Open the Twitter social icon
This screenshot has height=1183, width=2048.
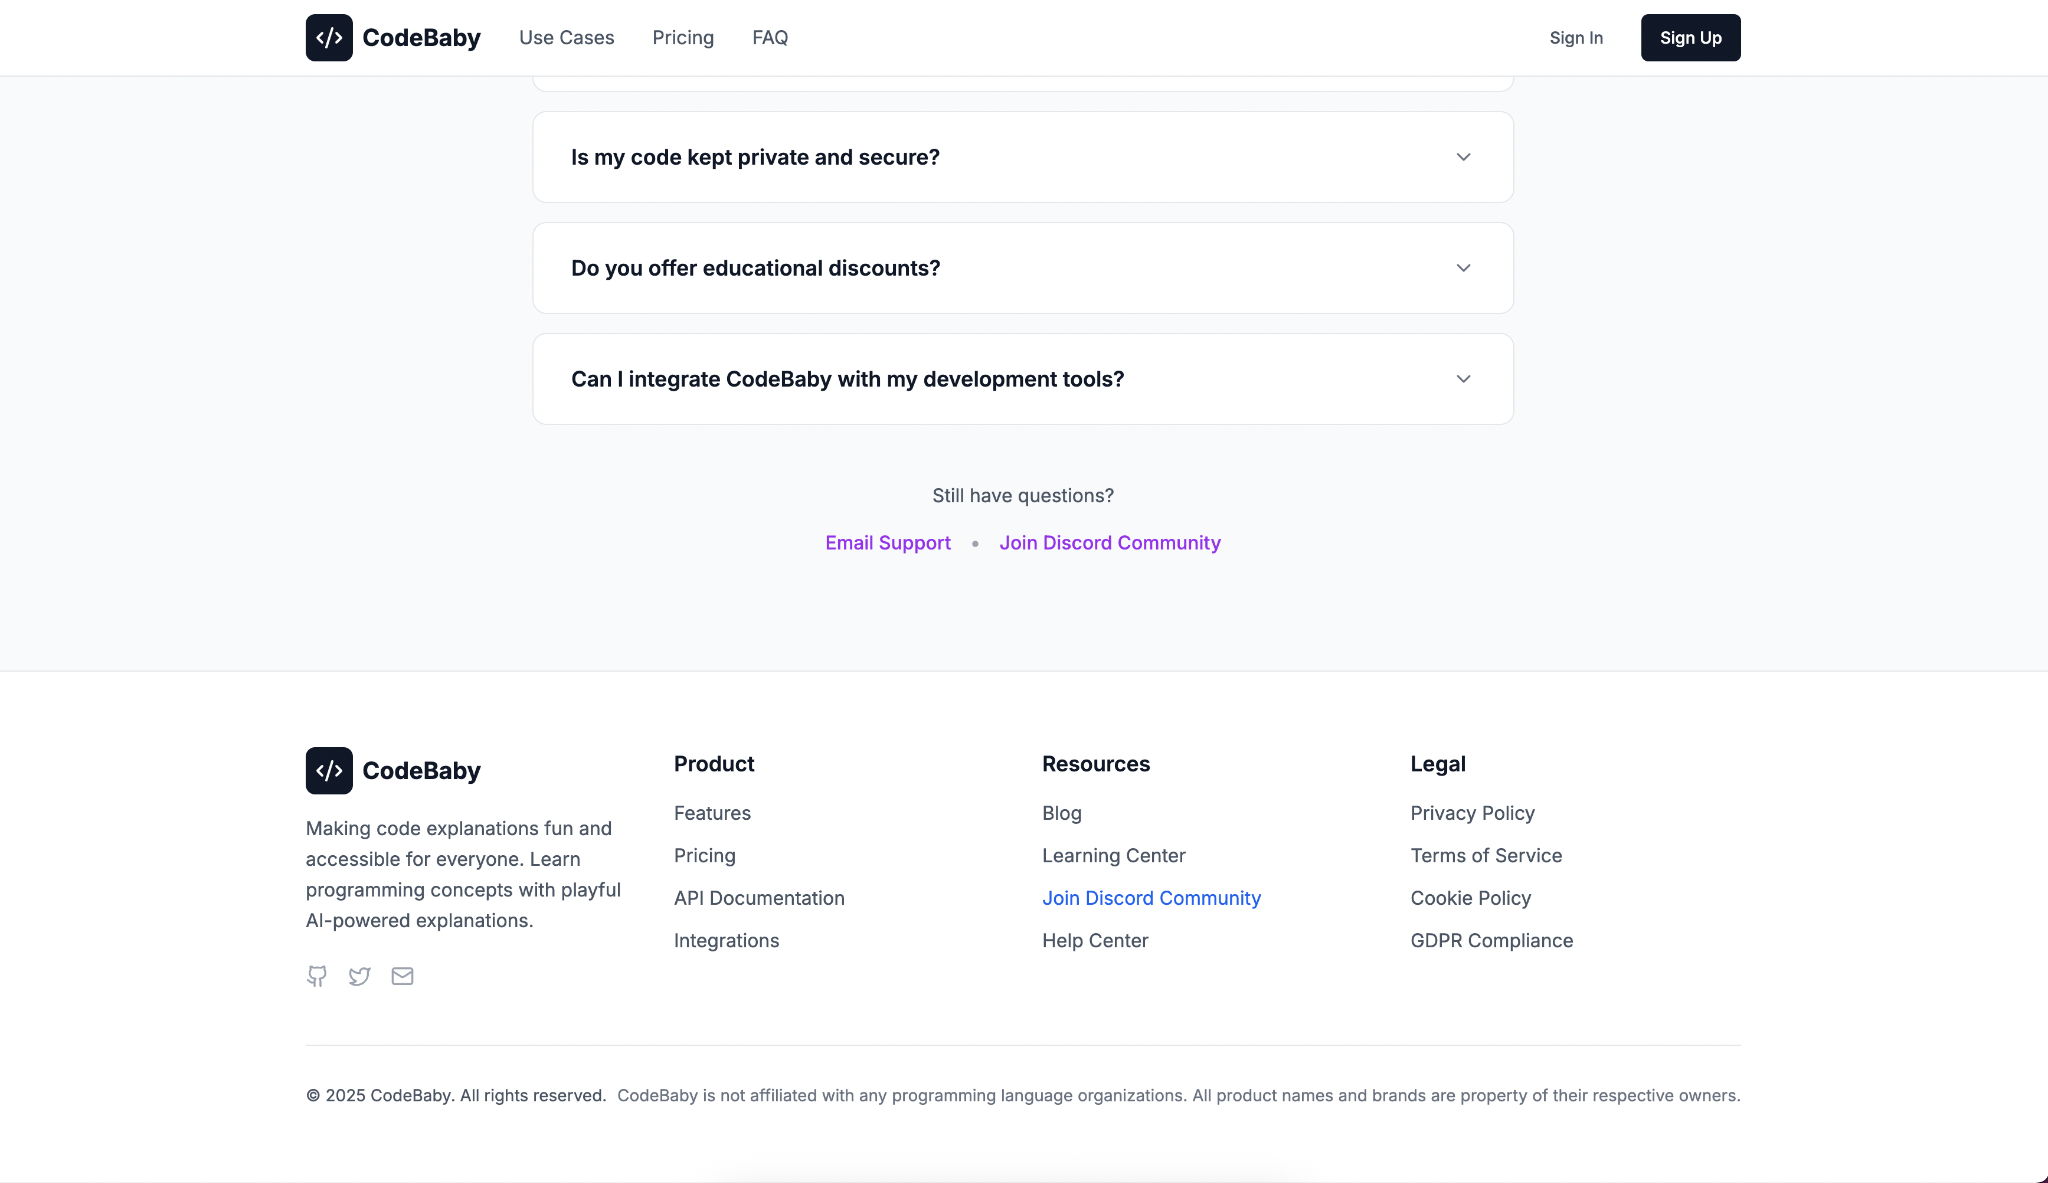[x=359, y=976]
